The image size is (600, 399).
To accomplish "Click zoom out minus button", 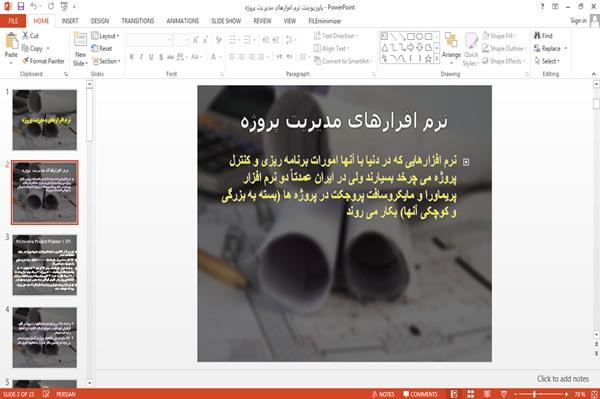I will [516, 394].
